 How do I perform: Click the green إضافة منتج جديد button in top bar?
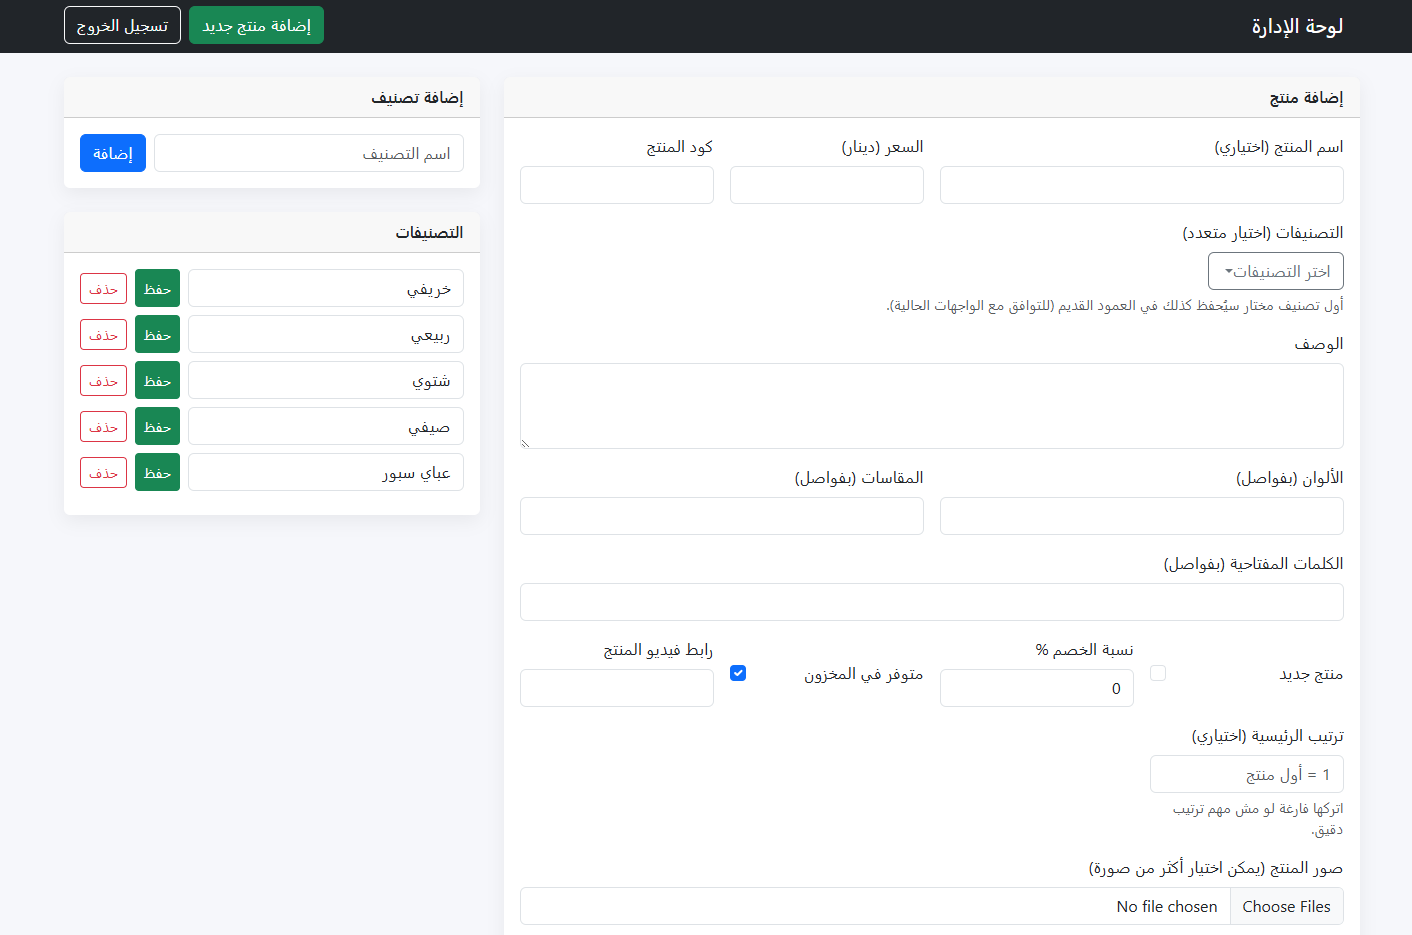pos(256,25)
